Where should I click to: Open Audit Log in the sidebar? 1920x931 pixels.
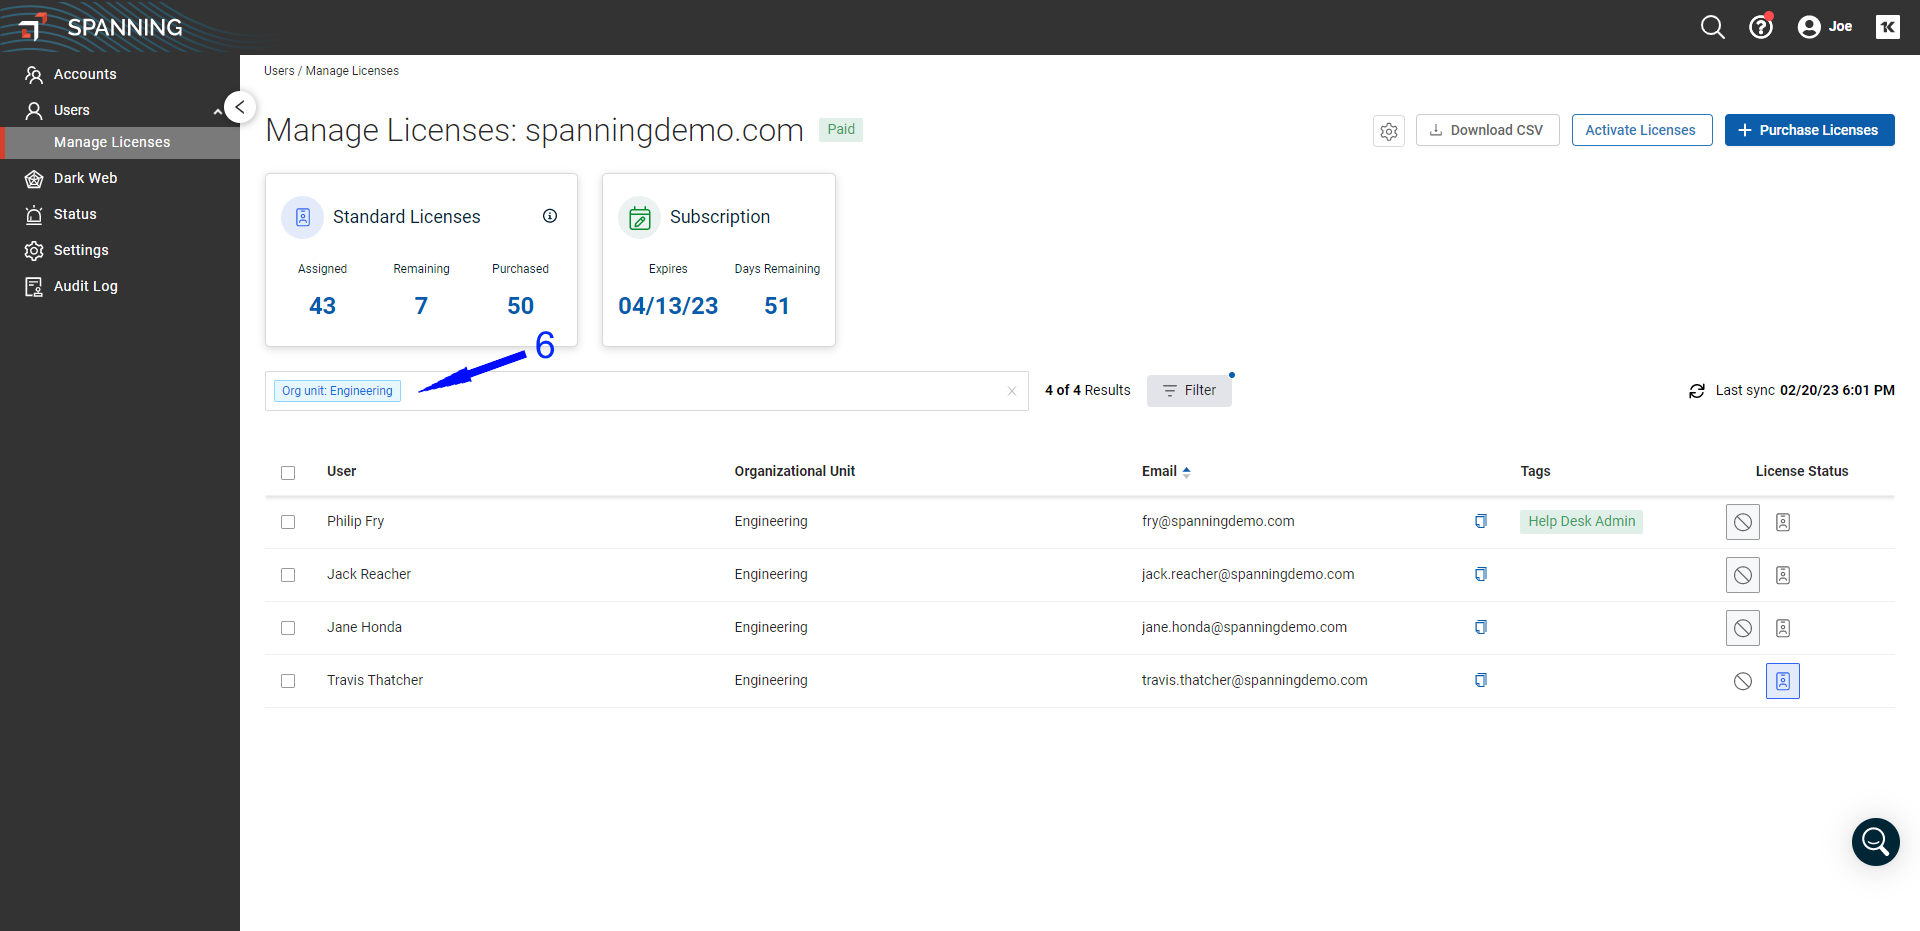(x=120, y=286)
